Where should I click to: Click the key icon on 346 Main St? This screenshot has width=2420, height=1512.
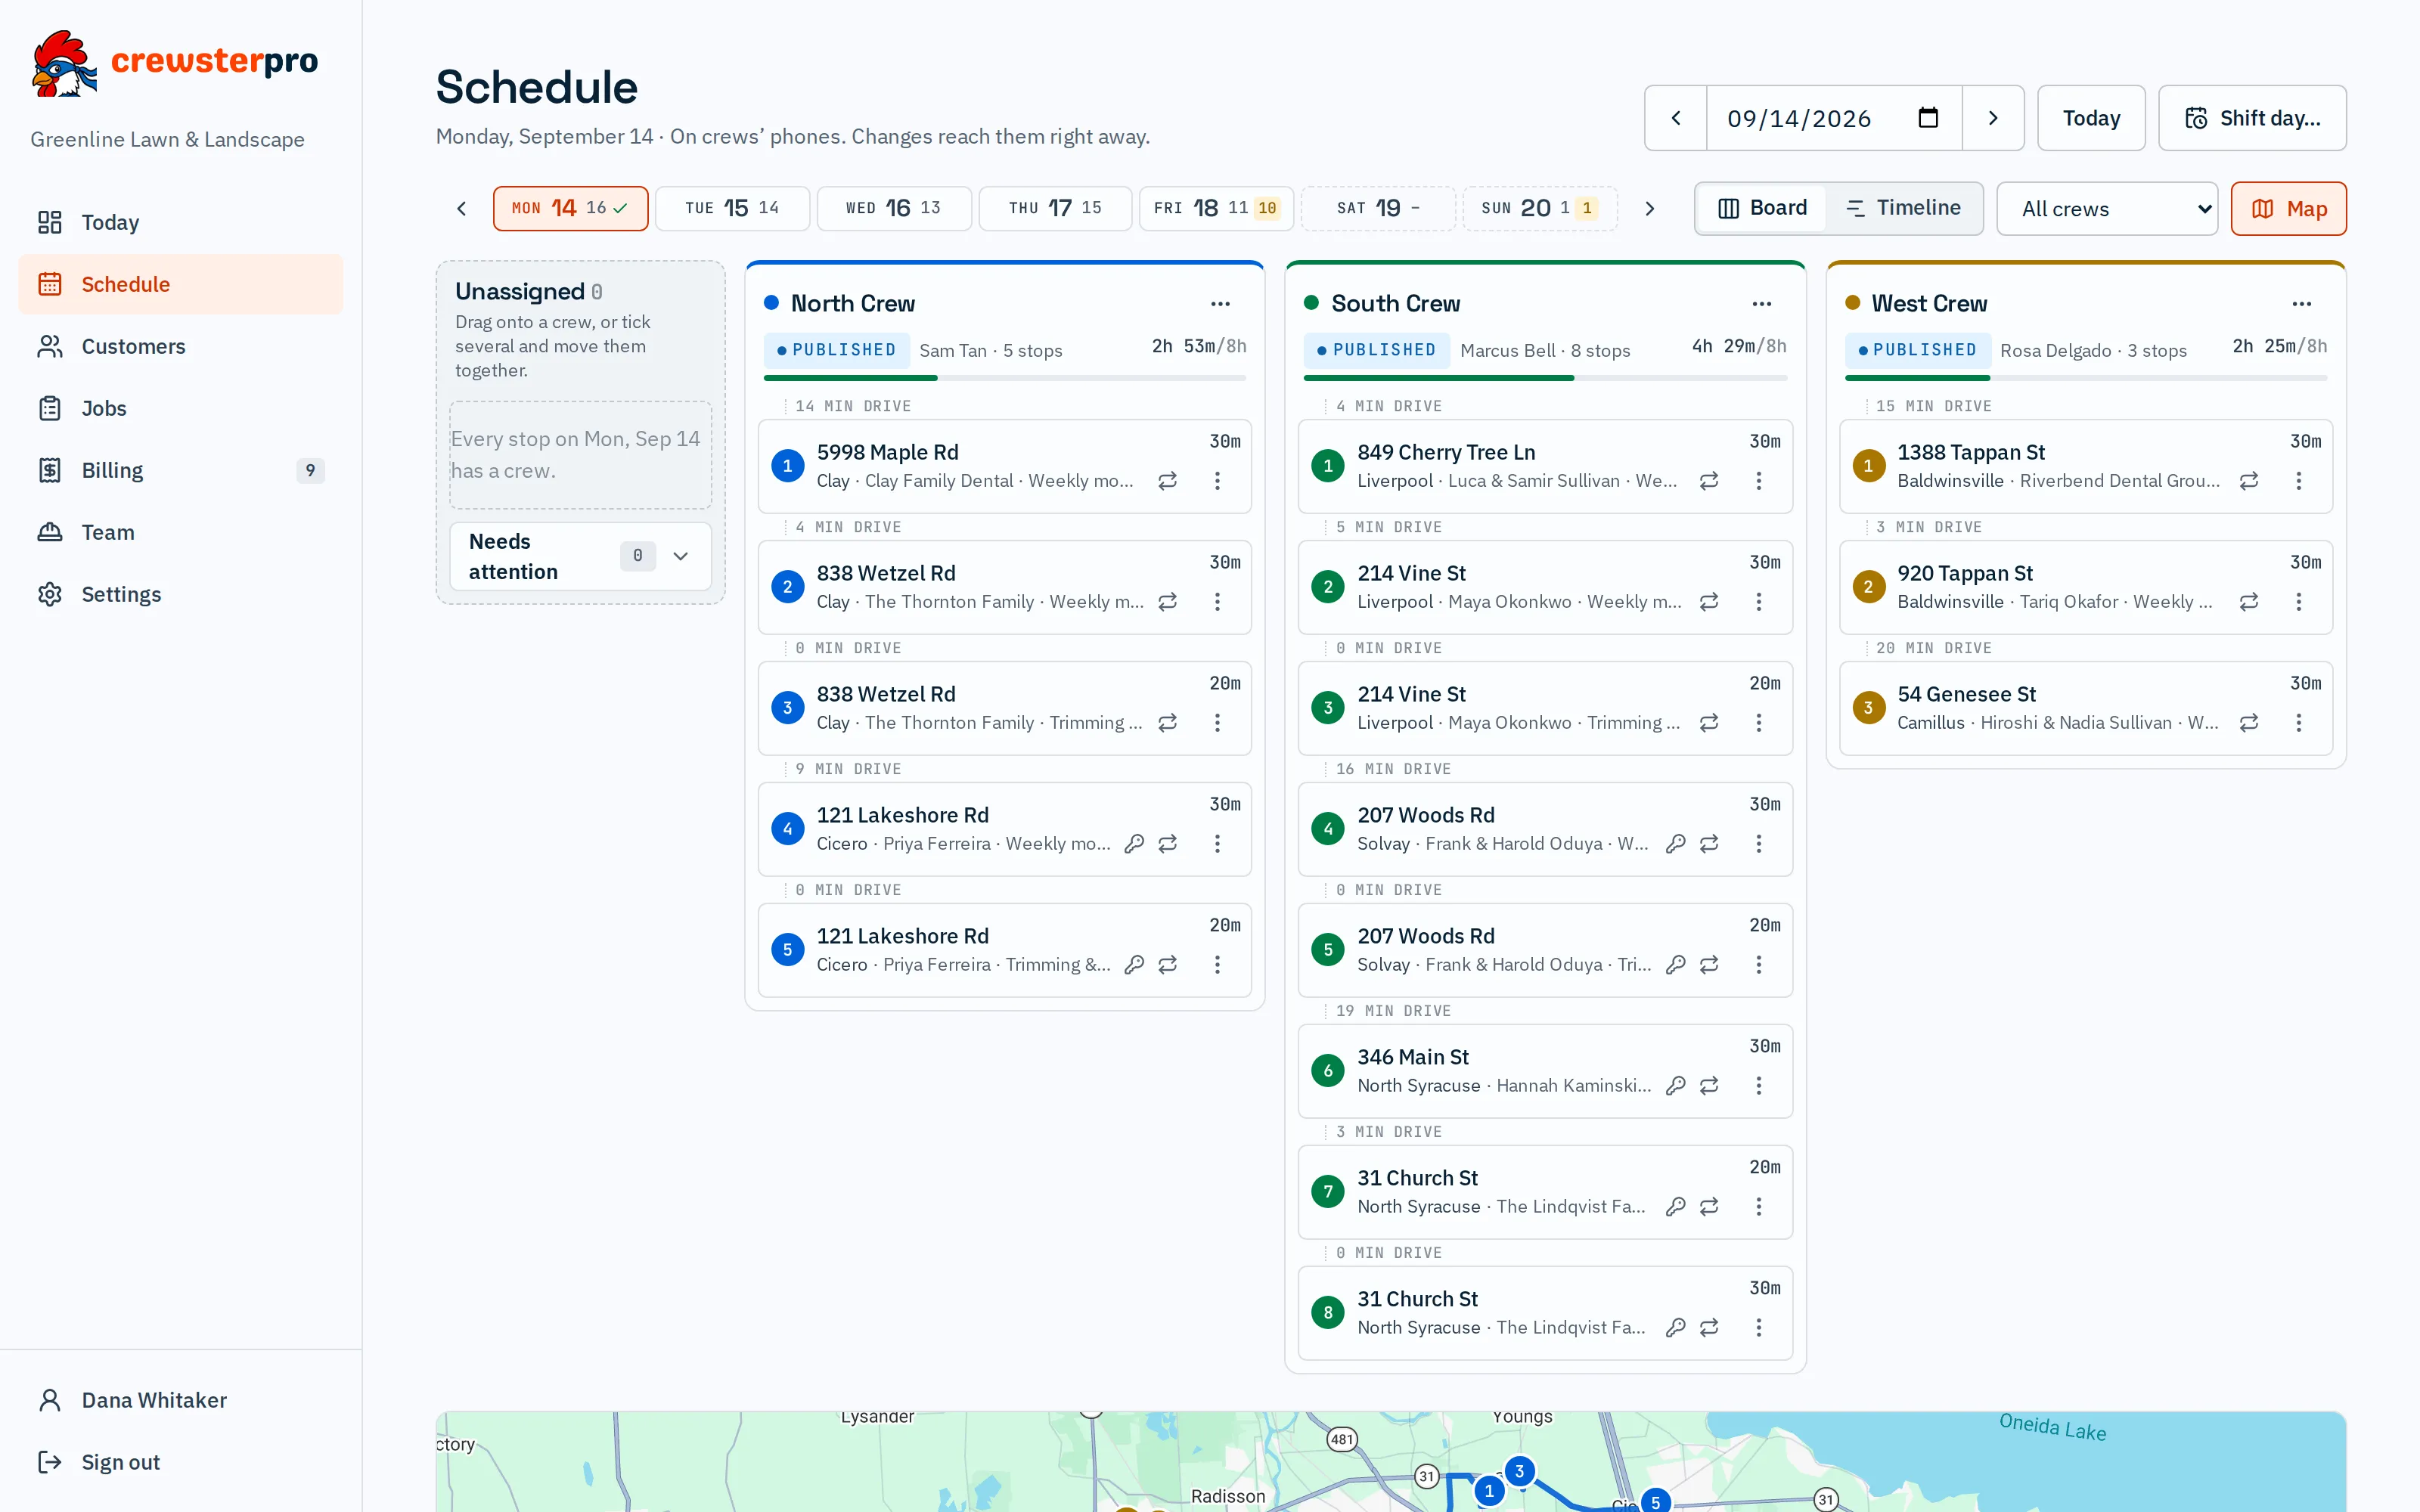point(1675,1086)
